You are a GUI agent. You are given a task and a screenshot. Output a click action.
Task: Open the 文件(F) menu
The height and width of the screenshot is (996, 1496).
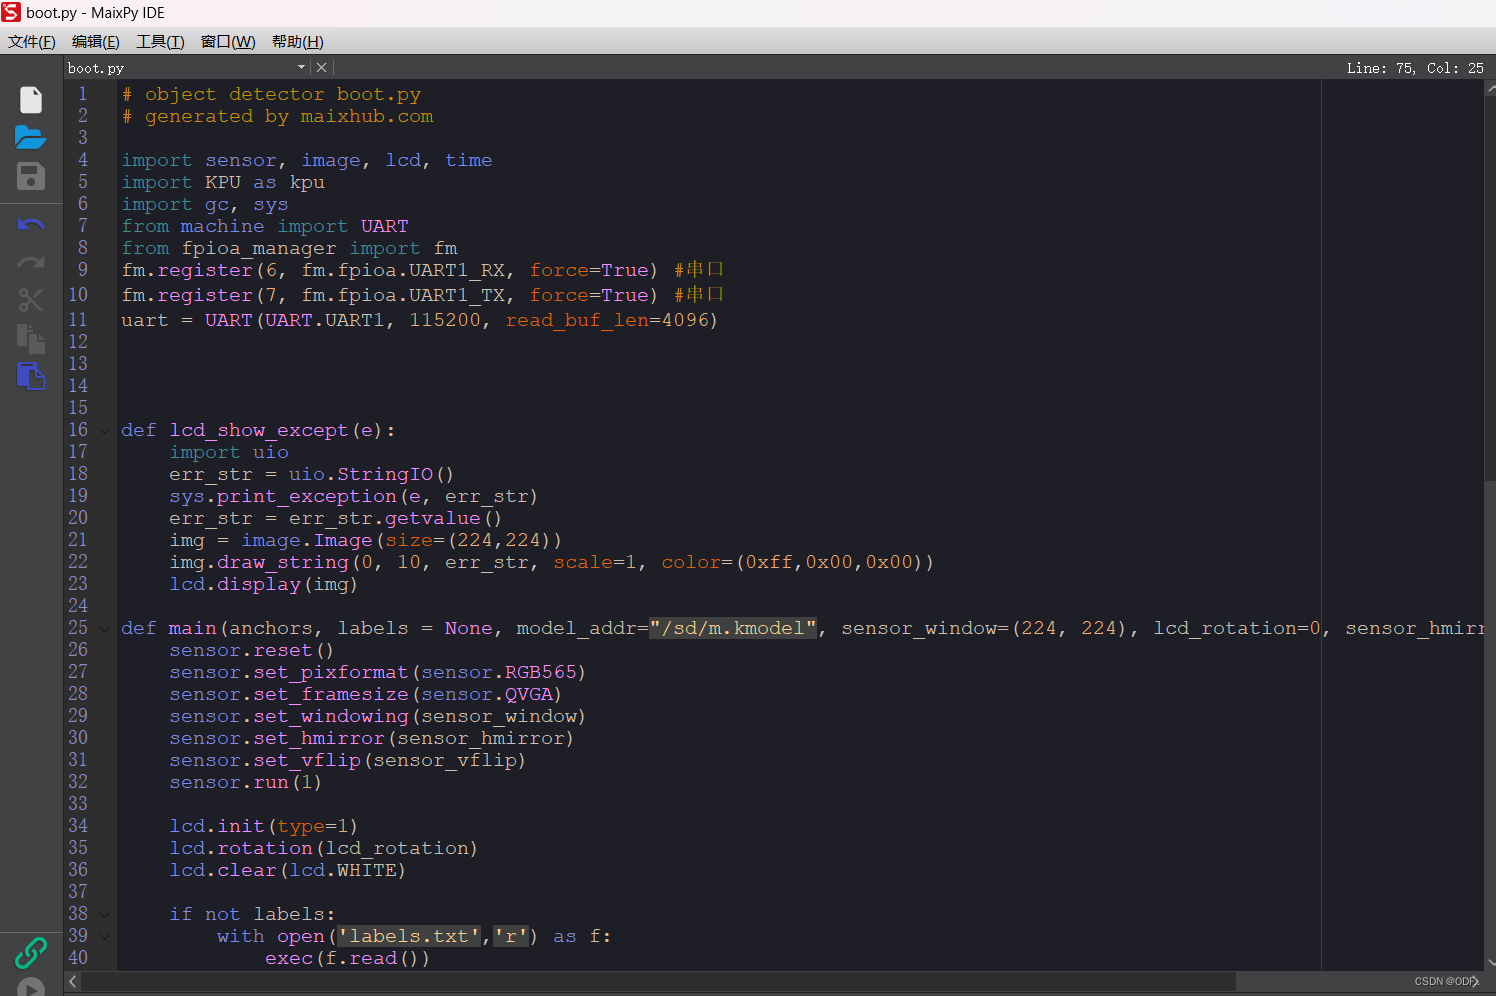tap(32, 41)
